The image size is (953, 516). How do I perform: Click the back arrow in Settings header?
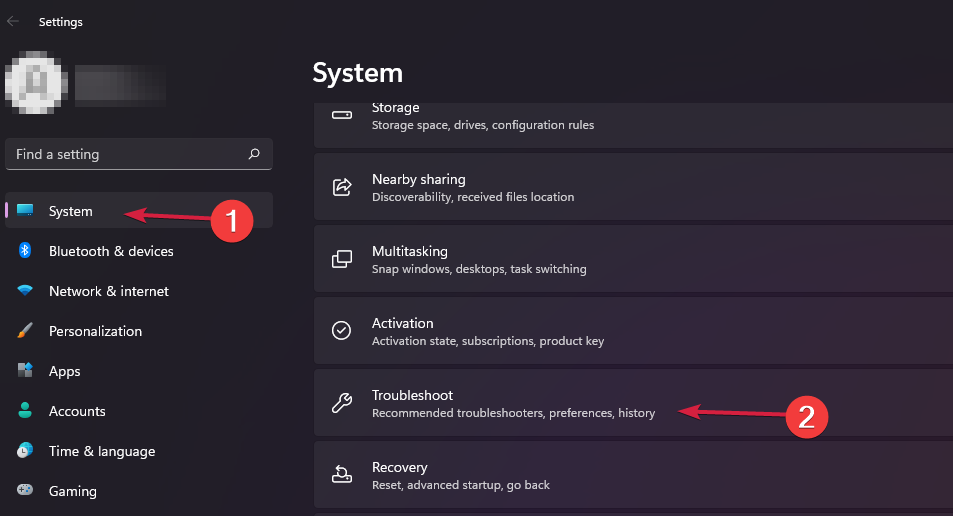(x=13, y=21)
